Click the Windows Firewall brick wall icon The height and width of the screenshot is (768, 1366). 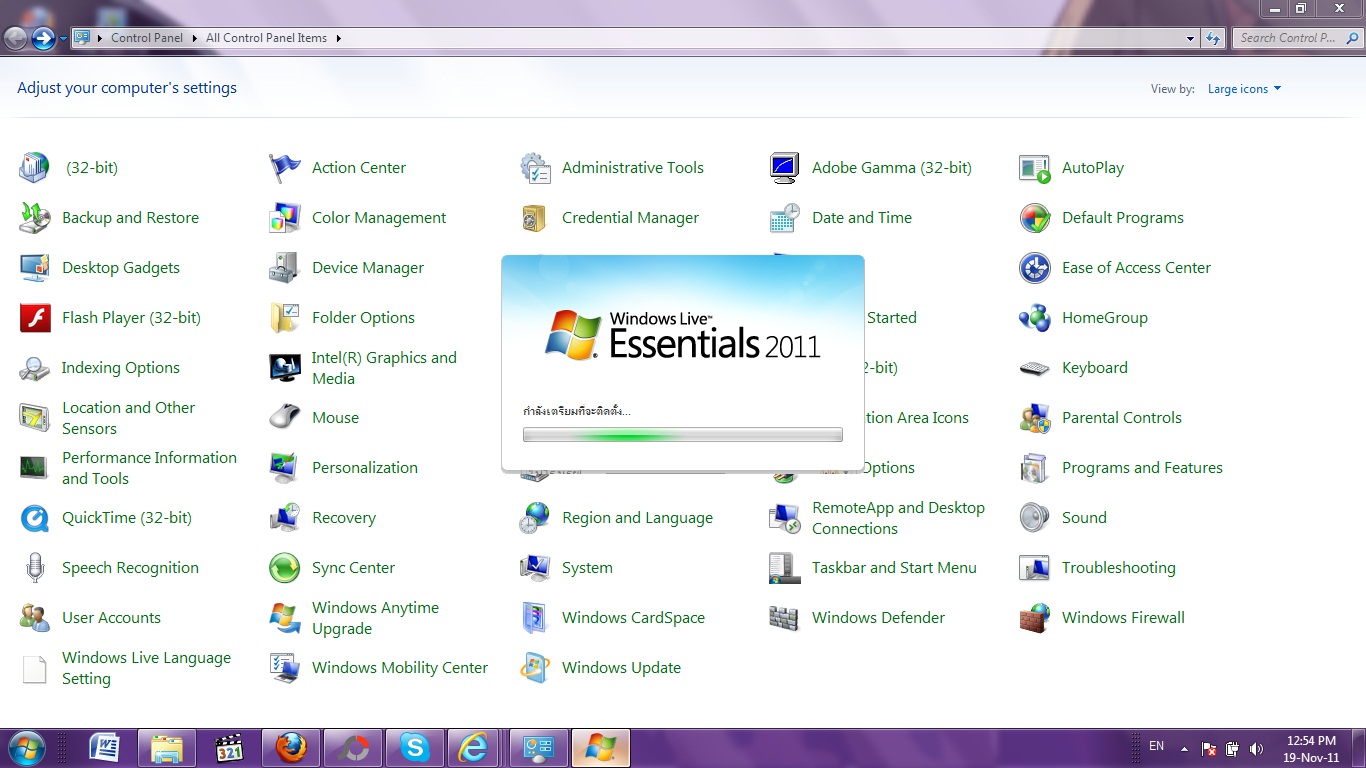click(x=1035, y=618)
